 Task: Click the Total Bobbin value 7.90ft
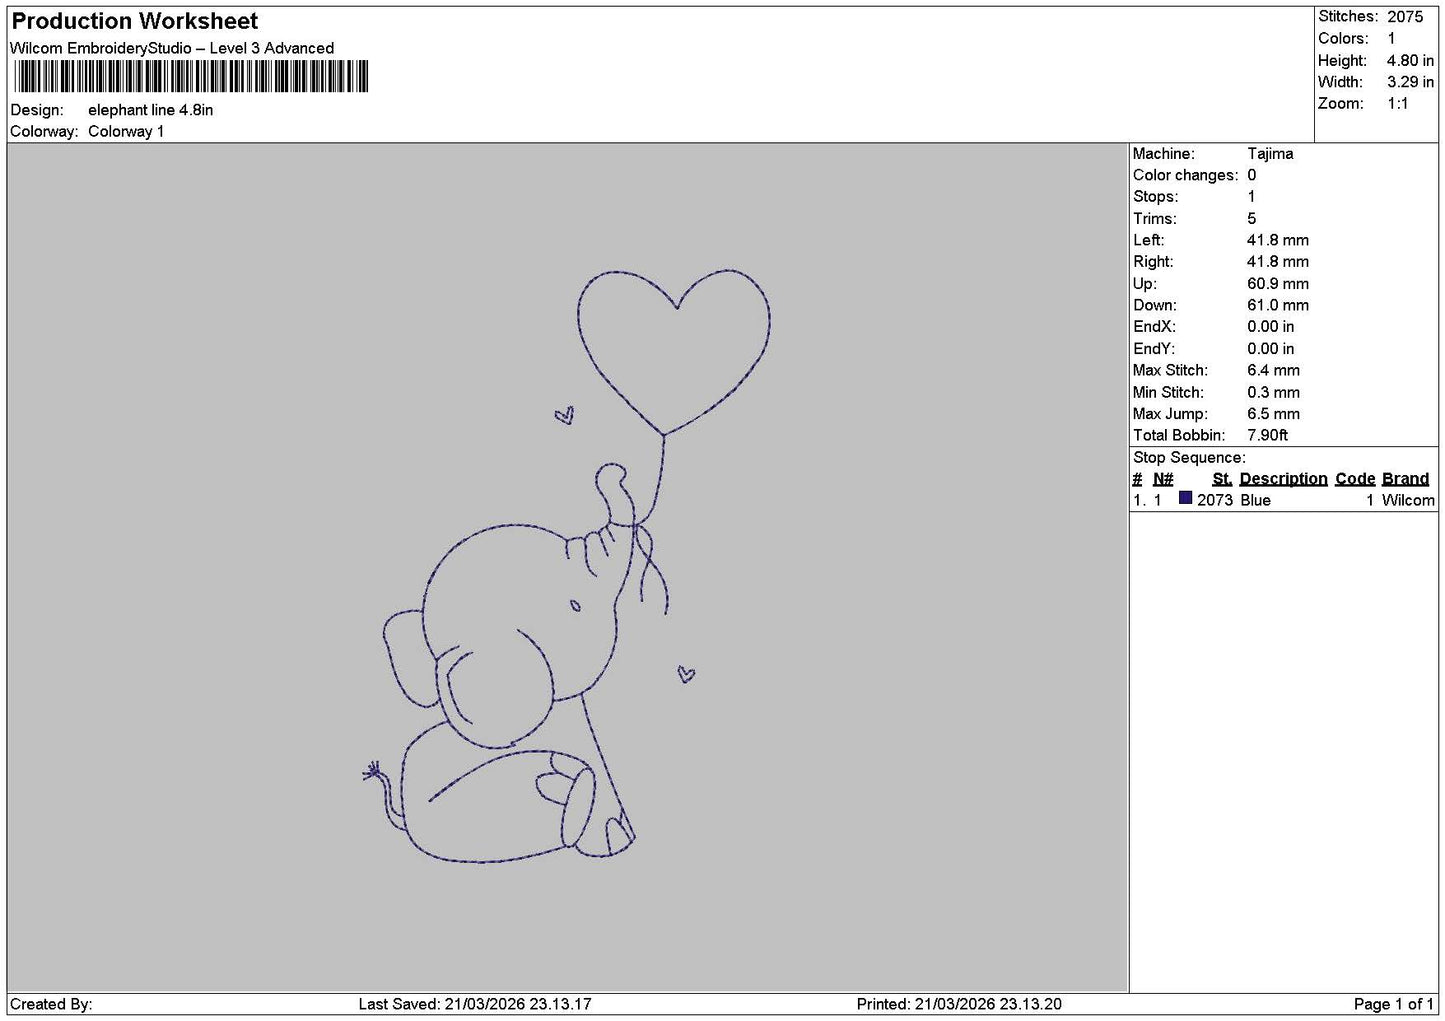[1267, 435]
